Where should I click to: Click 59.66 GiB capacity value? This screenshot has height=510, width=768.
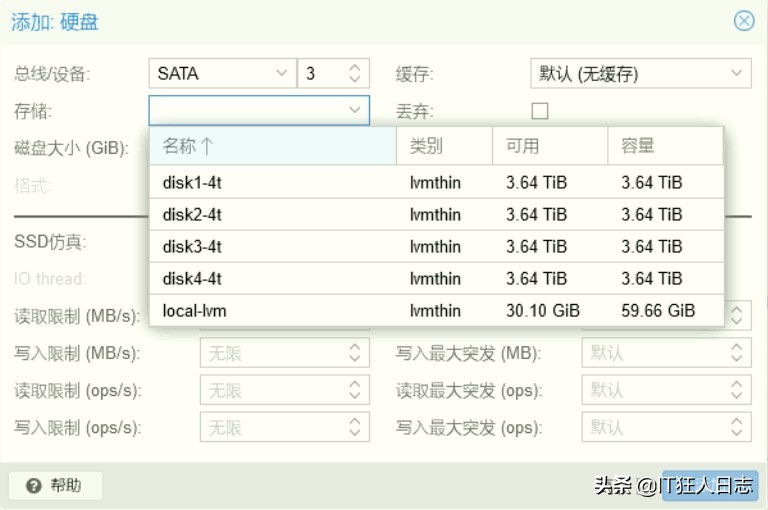(658, 311)
